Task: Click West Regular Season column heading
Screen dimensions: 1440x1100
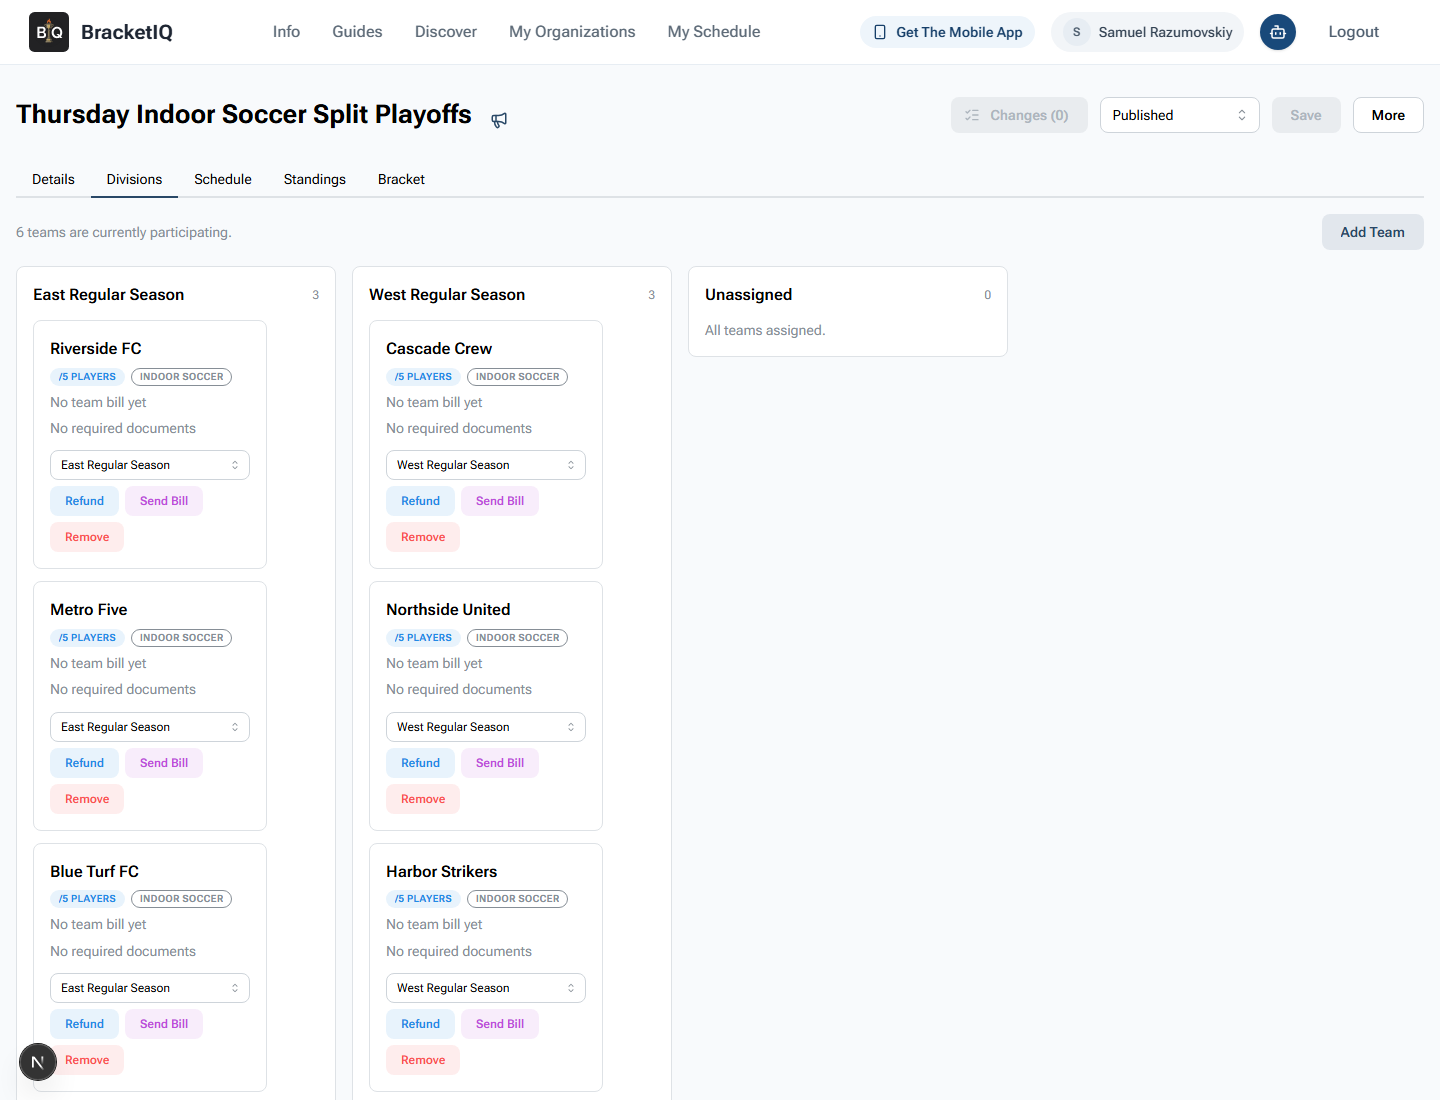Action: [x=447, y=295]
